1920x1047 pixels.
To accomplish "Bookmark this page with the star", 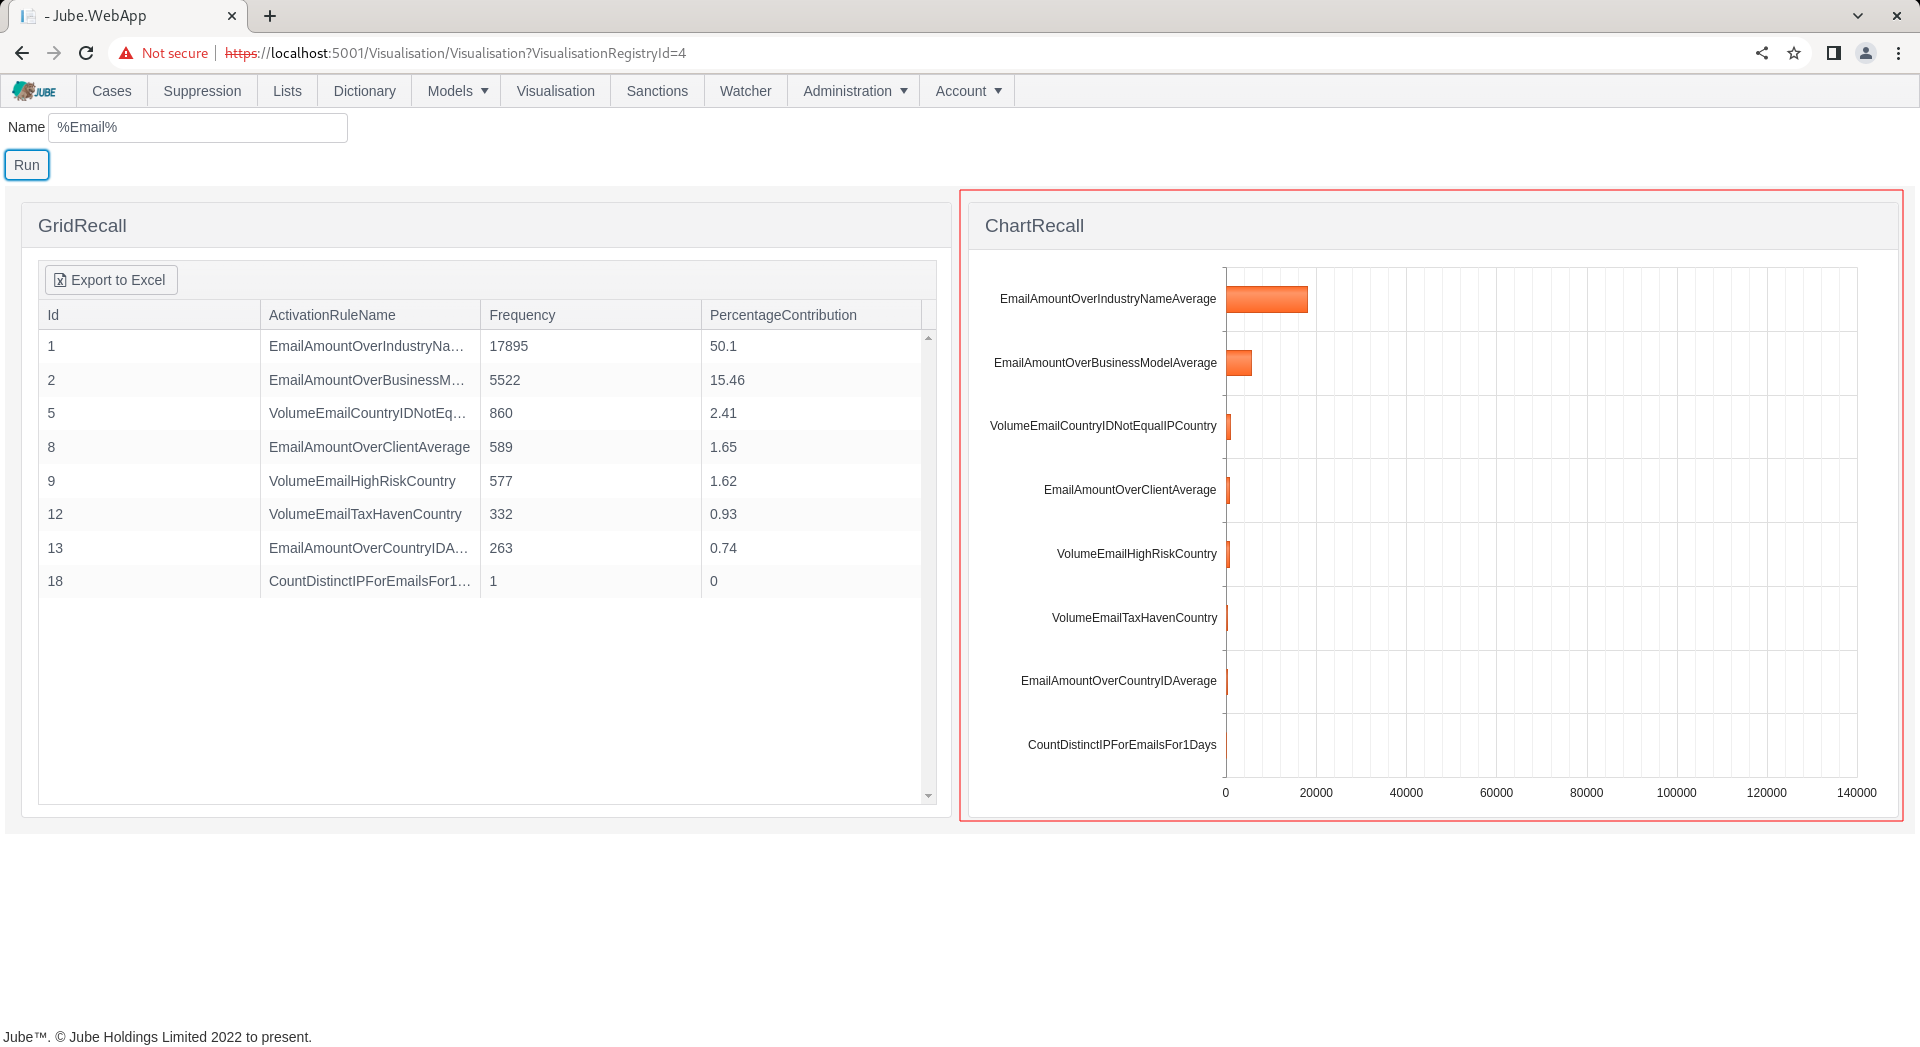I will 1794,53.
